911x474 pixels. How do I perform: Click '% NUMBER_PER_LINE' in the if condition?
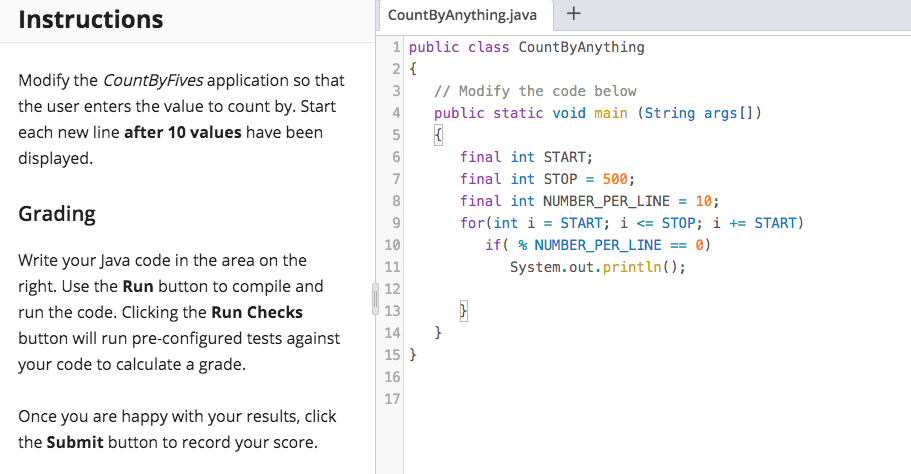pos(590,245)
